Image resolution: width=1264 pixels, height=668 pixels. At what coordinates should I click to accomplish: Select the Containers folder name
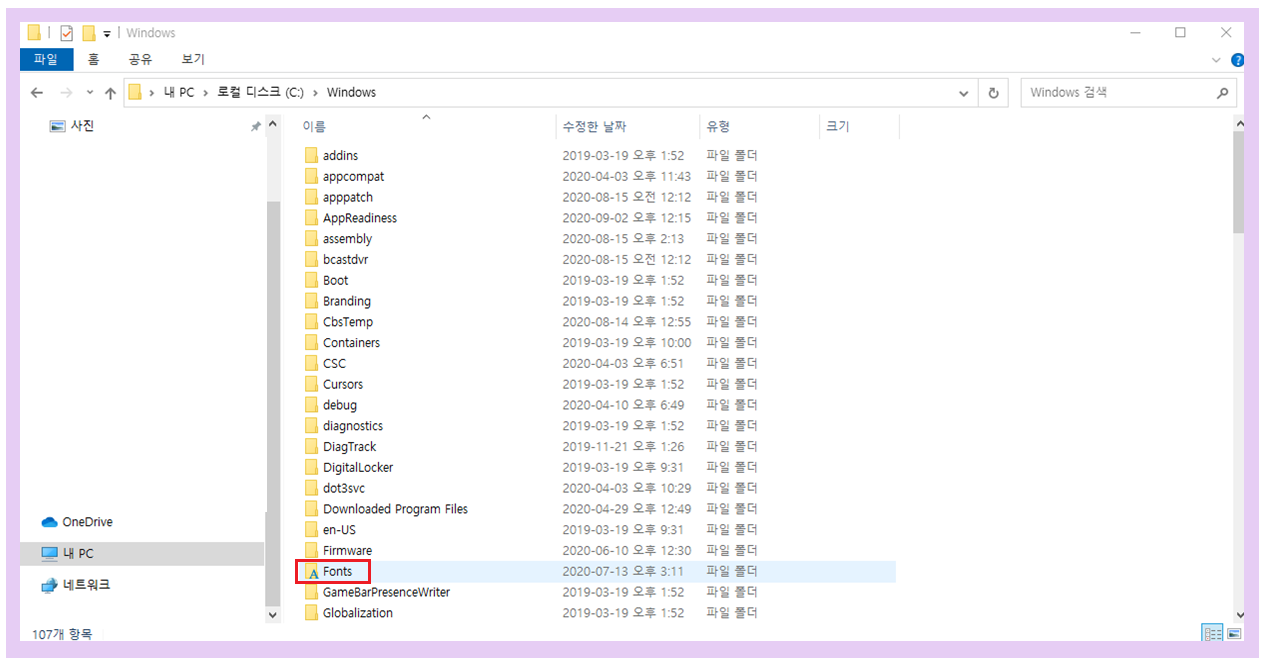(351, 343)
